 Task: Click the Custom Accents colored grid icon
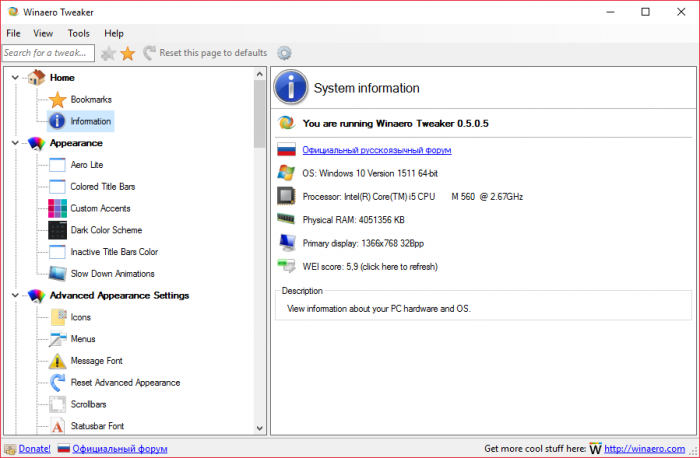[x=57, y=208]
